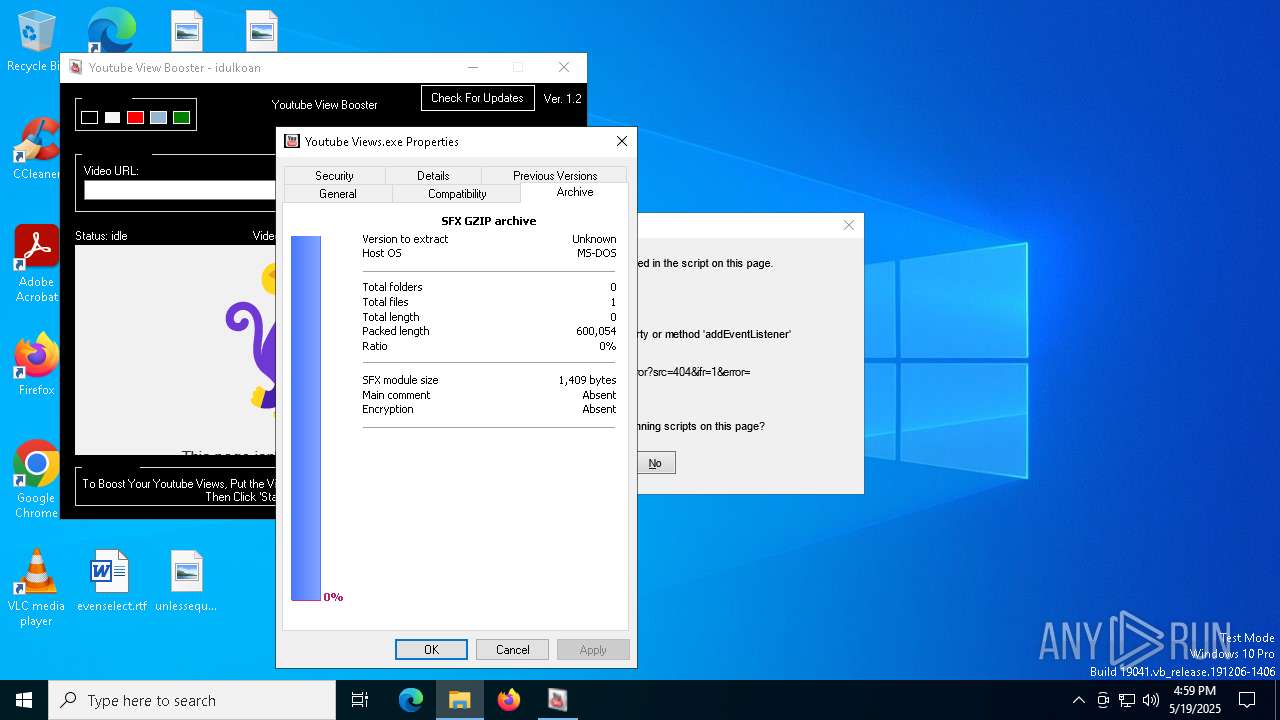The image size is (1280, 720).
Task: Open the VLC media player desktop shortcut
Action: (36, 588)
